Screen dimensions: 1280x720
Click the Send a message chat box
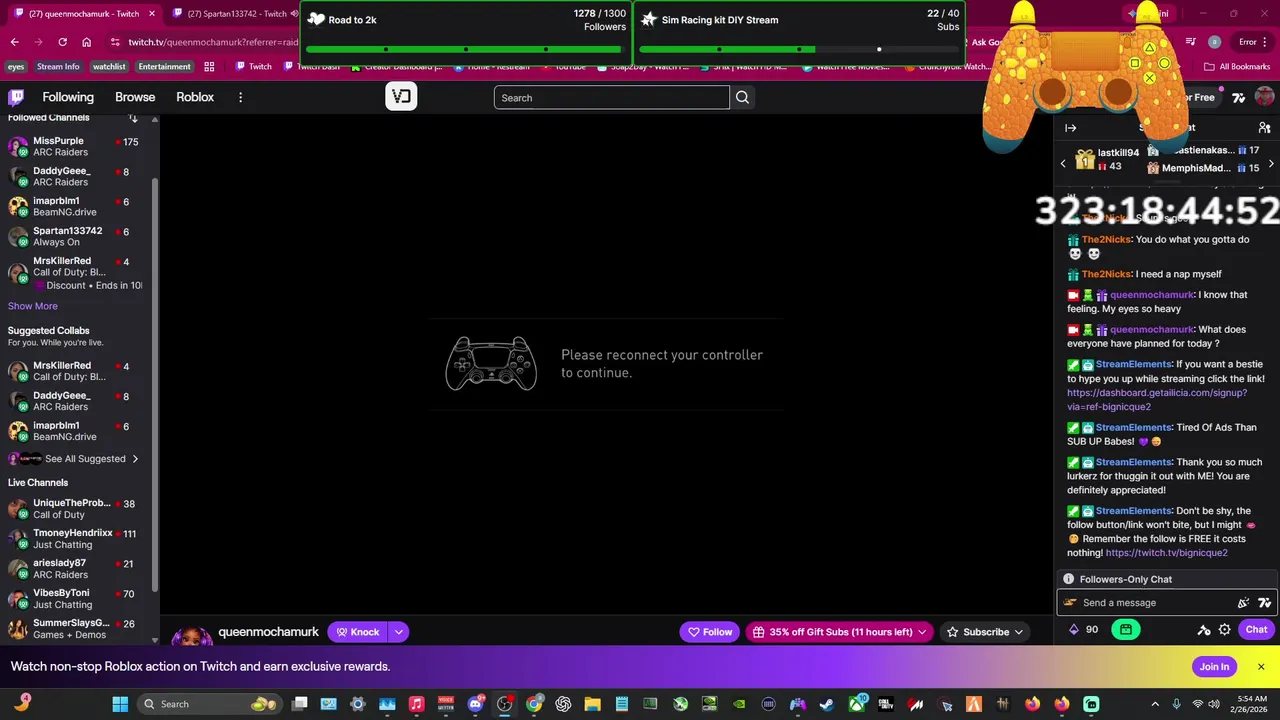tap(1147, 603)
